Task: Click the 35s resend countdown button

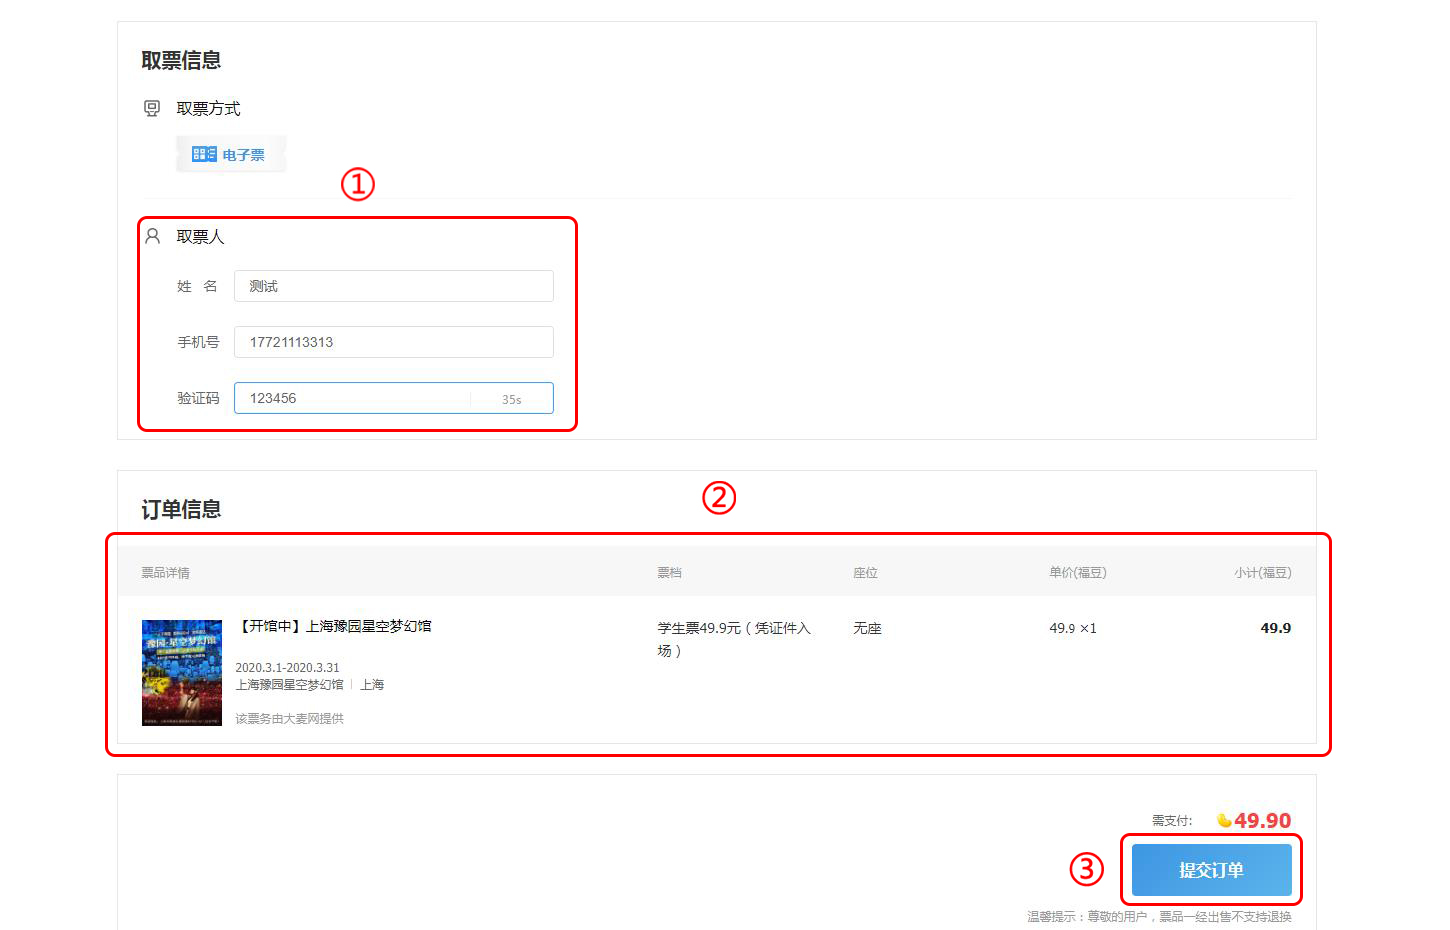Action: point(511,399)
